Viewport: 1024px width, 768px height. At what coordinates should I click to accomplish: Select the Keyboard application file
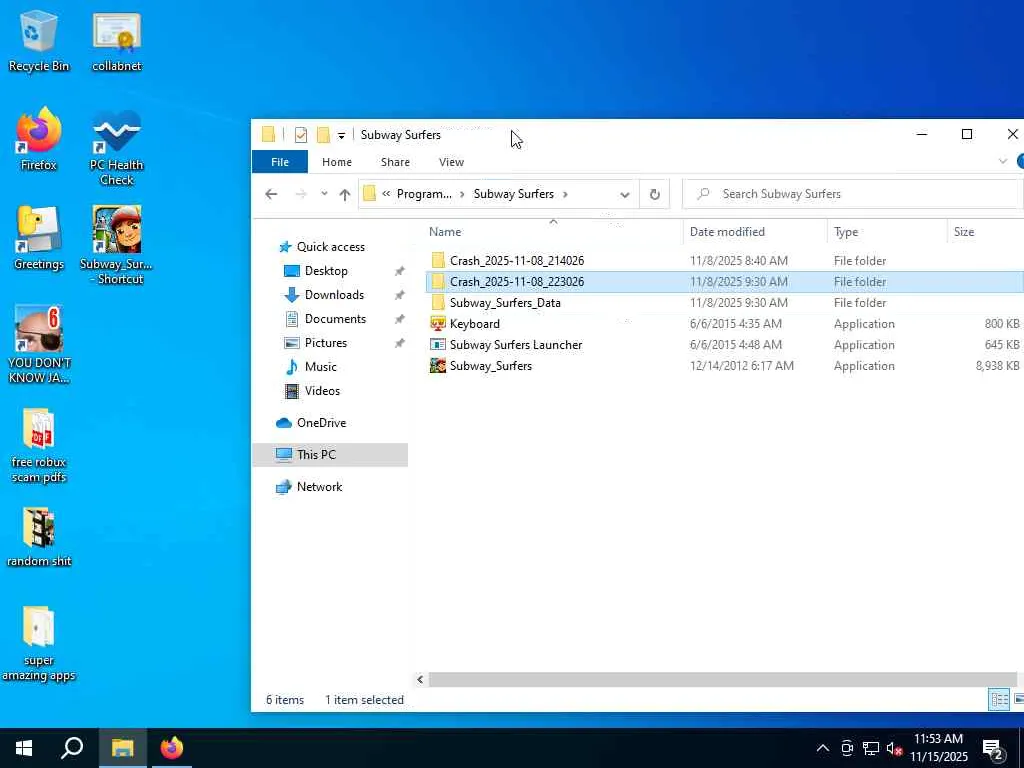pos(724,323)
